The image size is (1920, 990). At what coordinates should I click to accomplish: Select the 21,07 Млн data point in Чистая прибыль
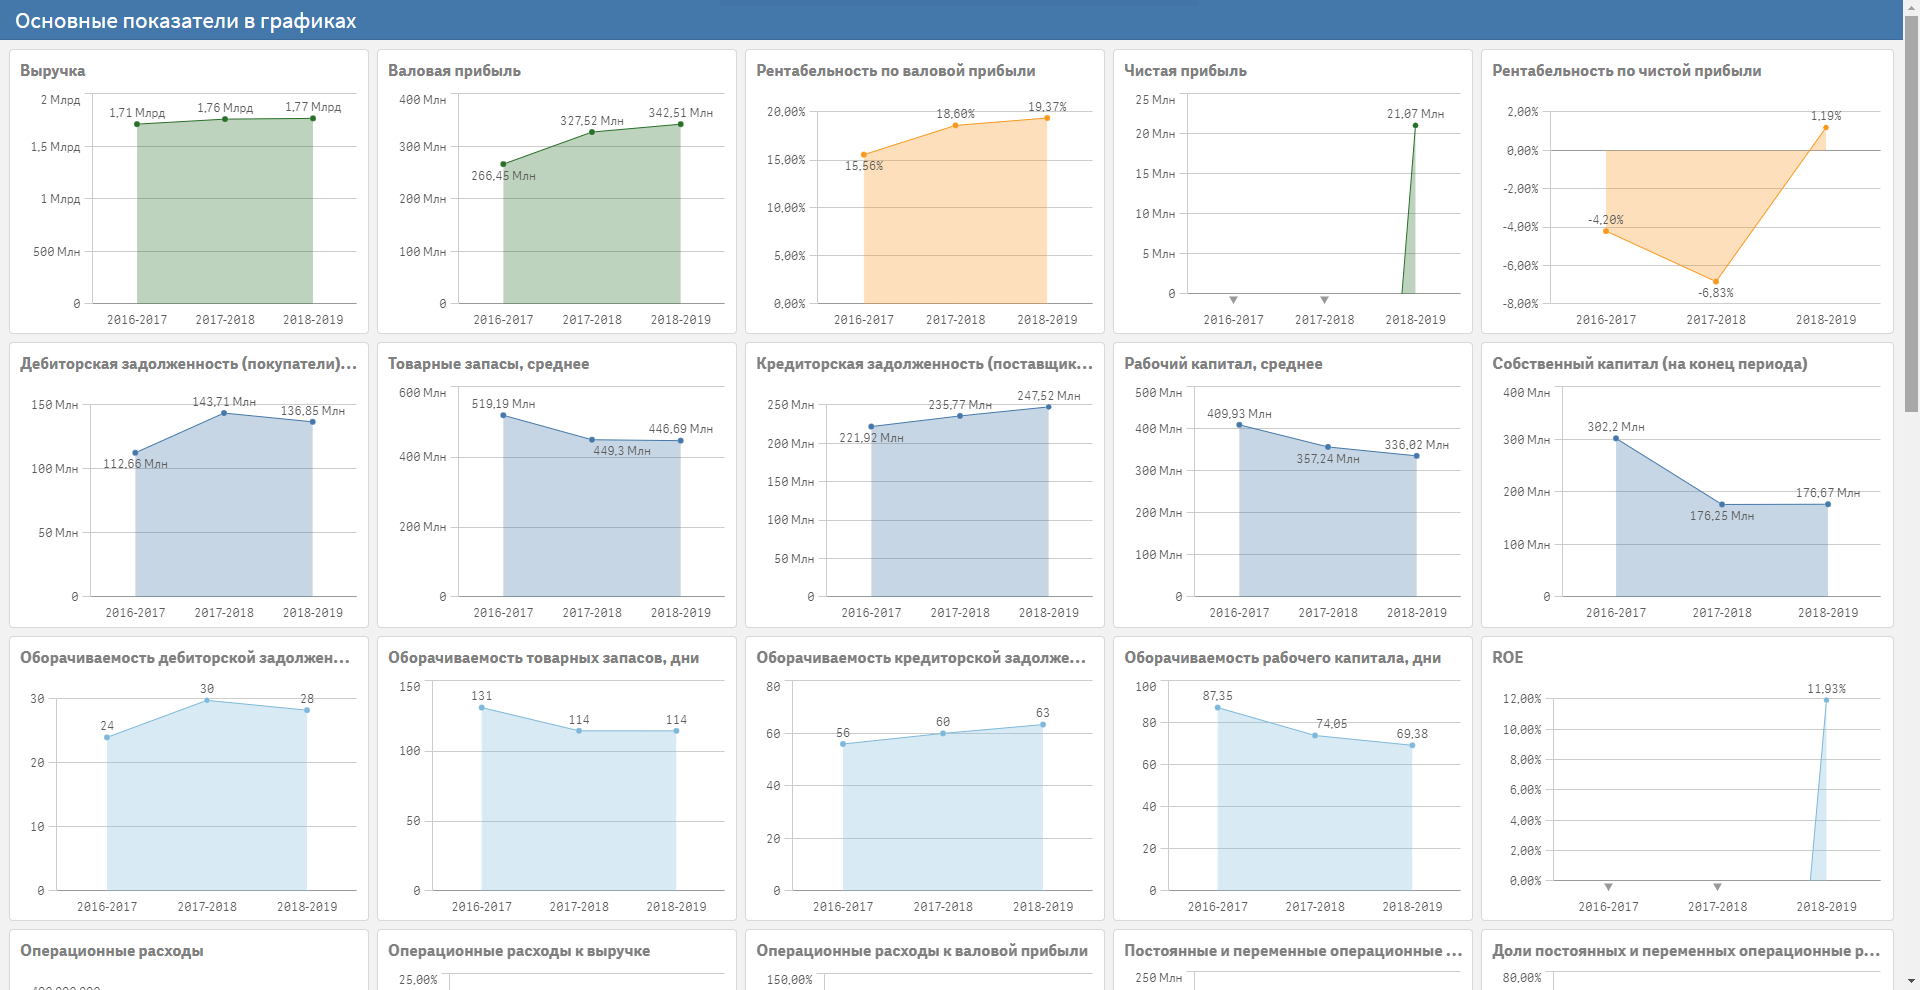point(1415,126)
